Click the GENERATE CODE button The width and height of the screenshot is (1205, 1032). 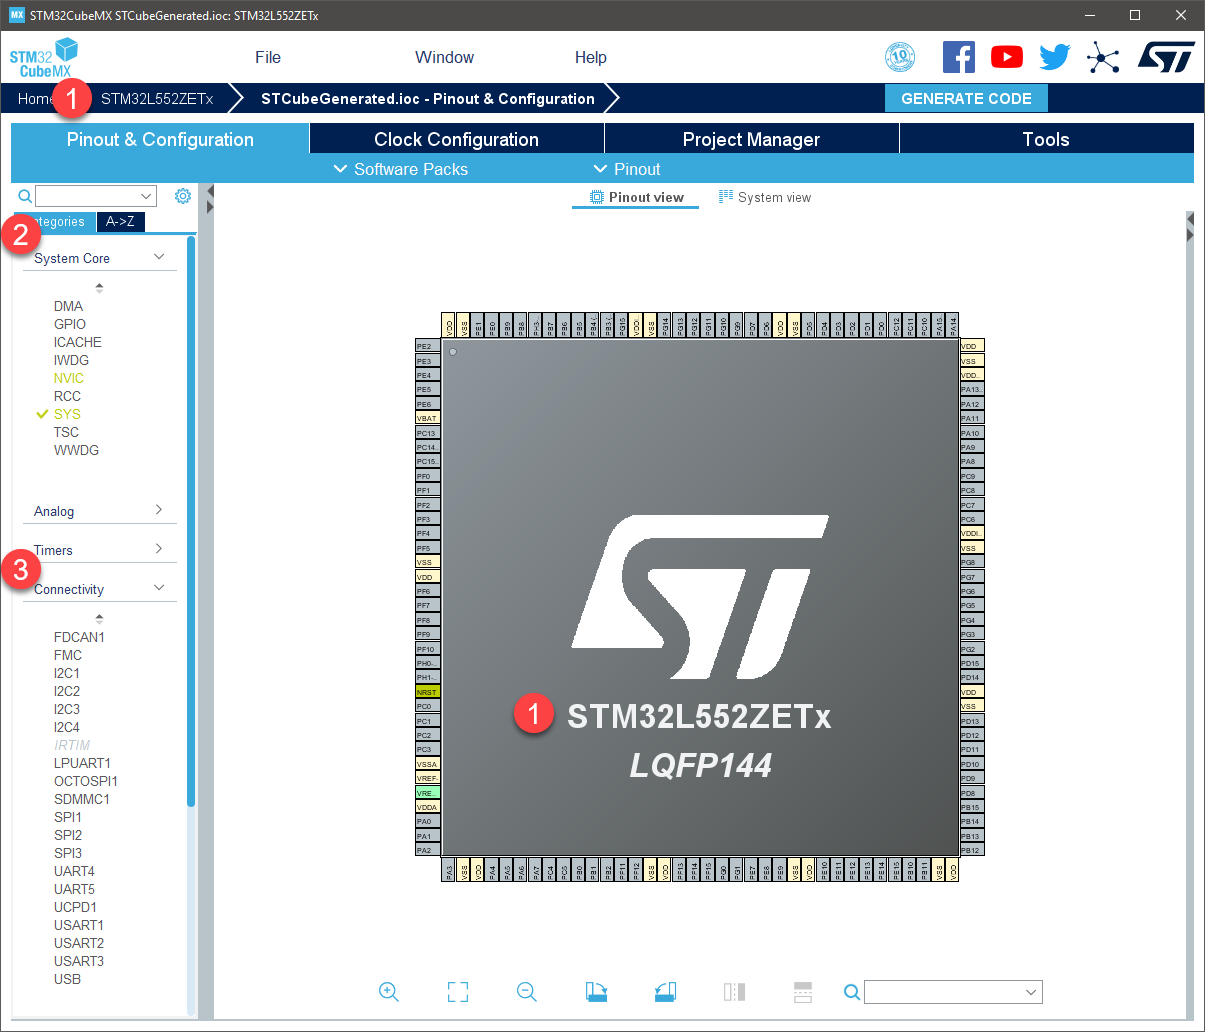coord(966,98)
